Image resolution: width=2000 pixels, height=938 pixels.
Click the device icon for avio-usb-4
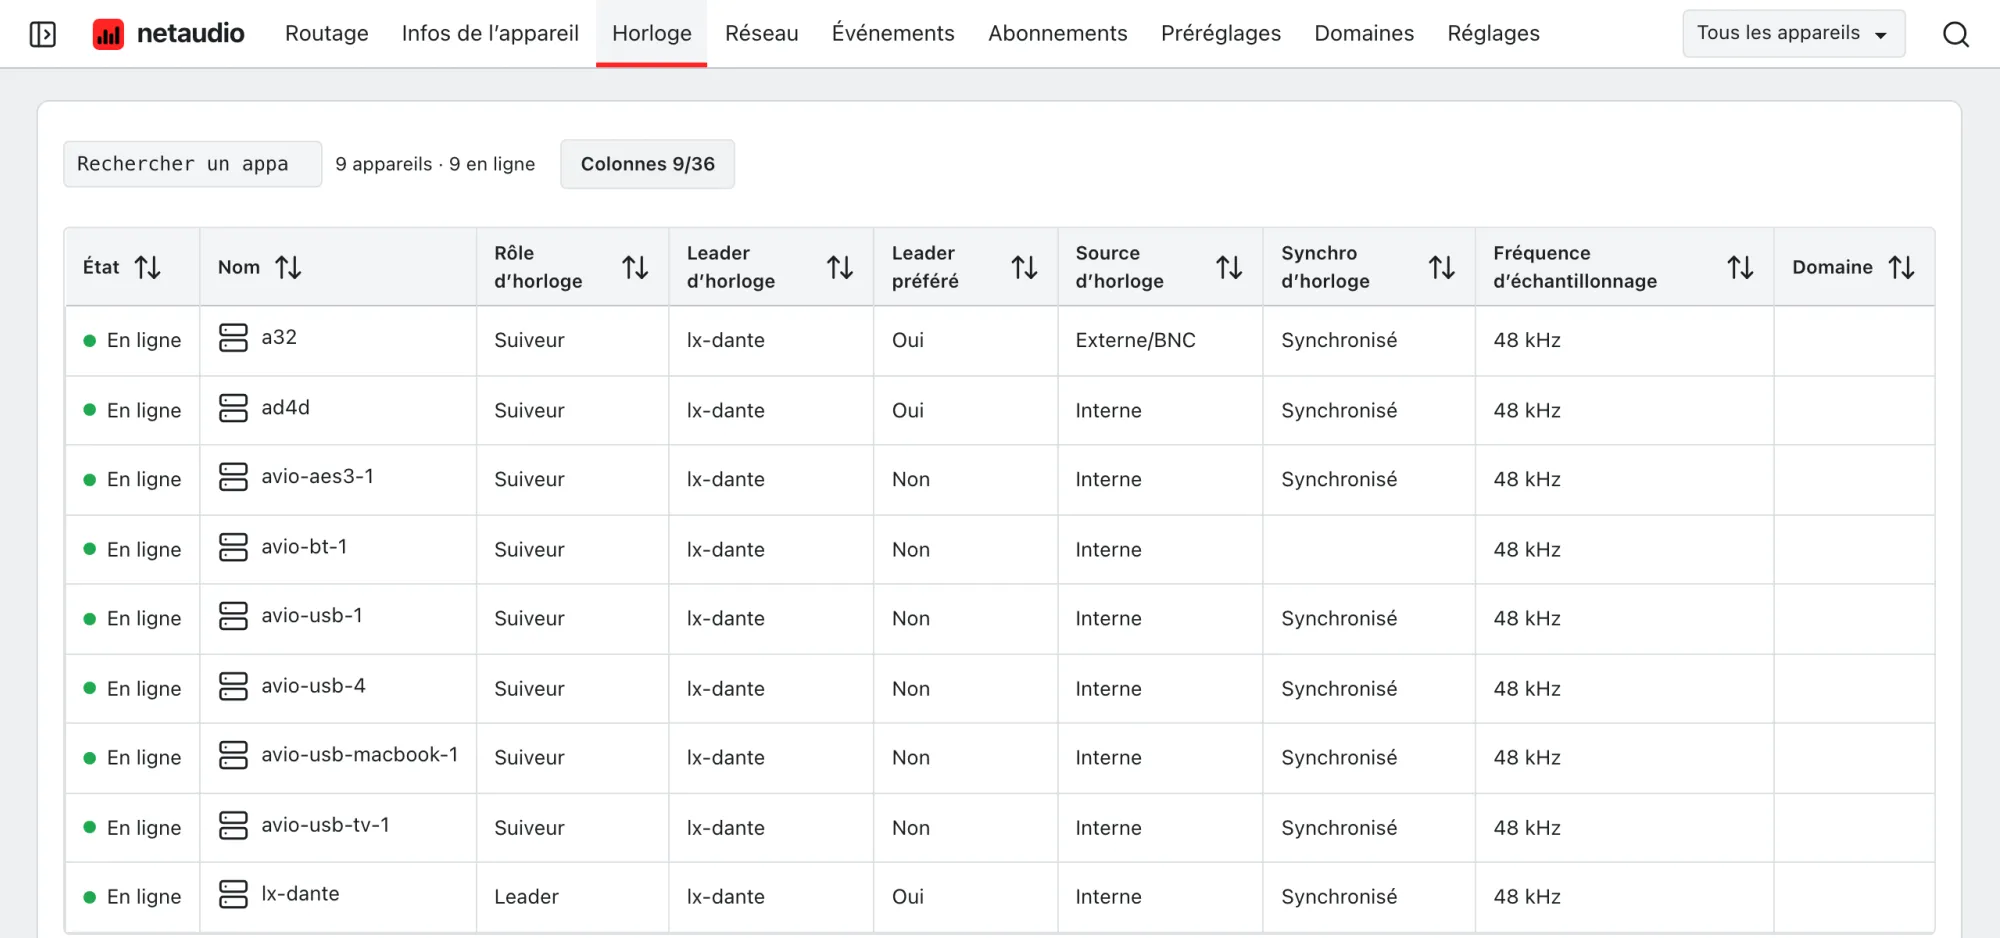(x=233, y=686)
